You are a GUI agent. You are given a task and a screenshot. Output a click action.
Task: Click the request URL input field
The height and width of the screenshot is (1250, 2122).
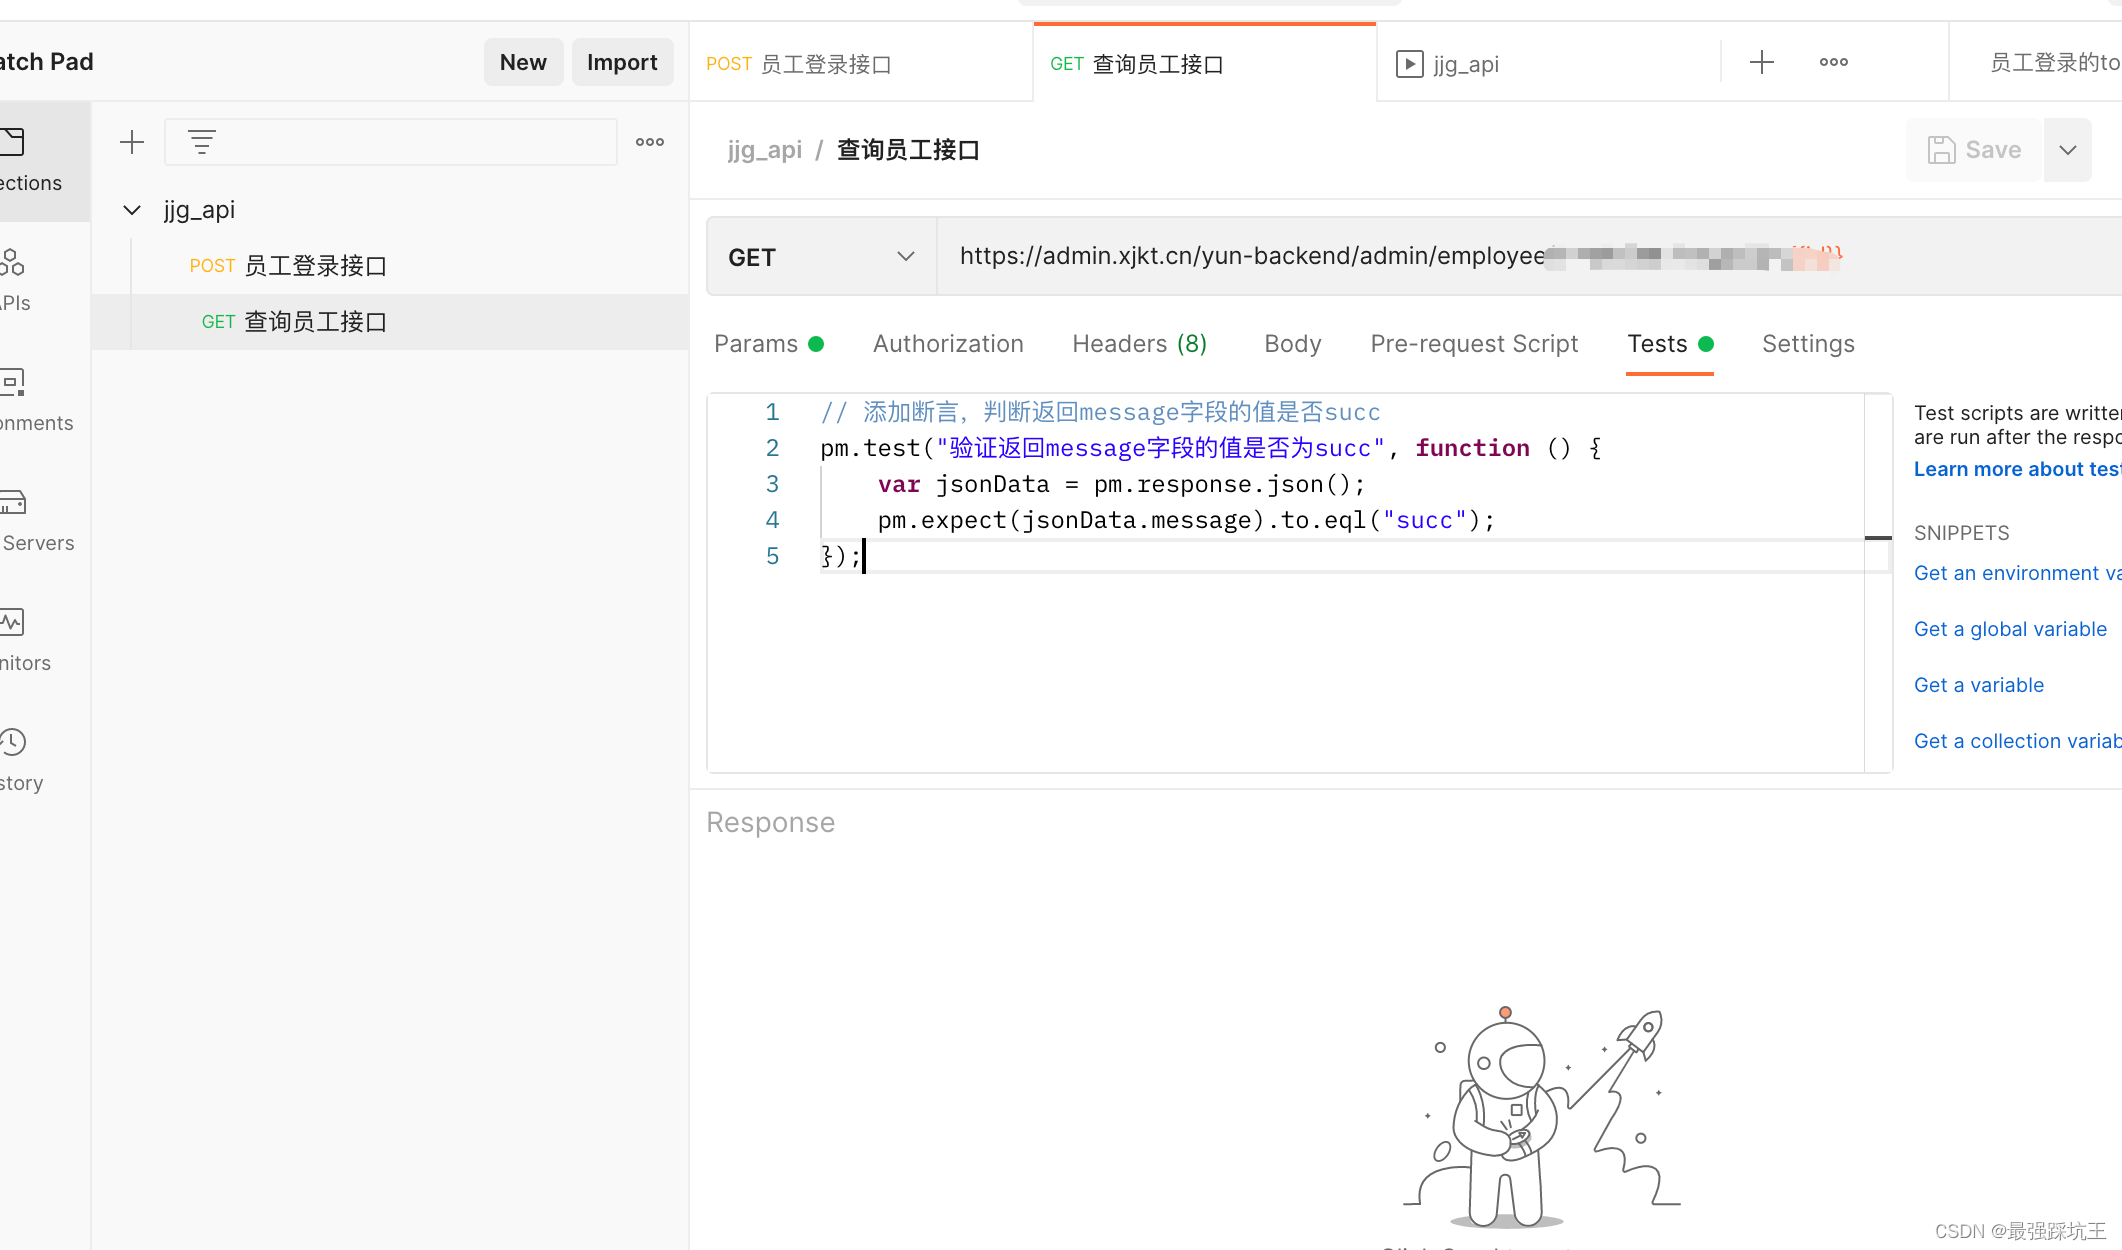(x=1250, y=256)
